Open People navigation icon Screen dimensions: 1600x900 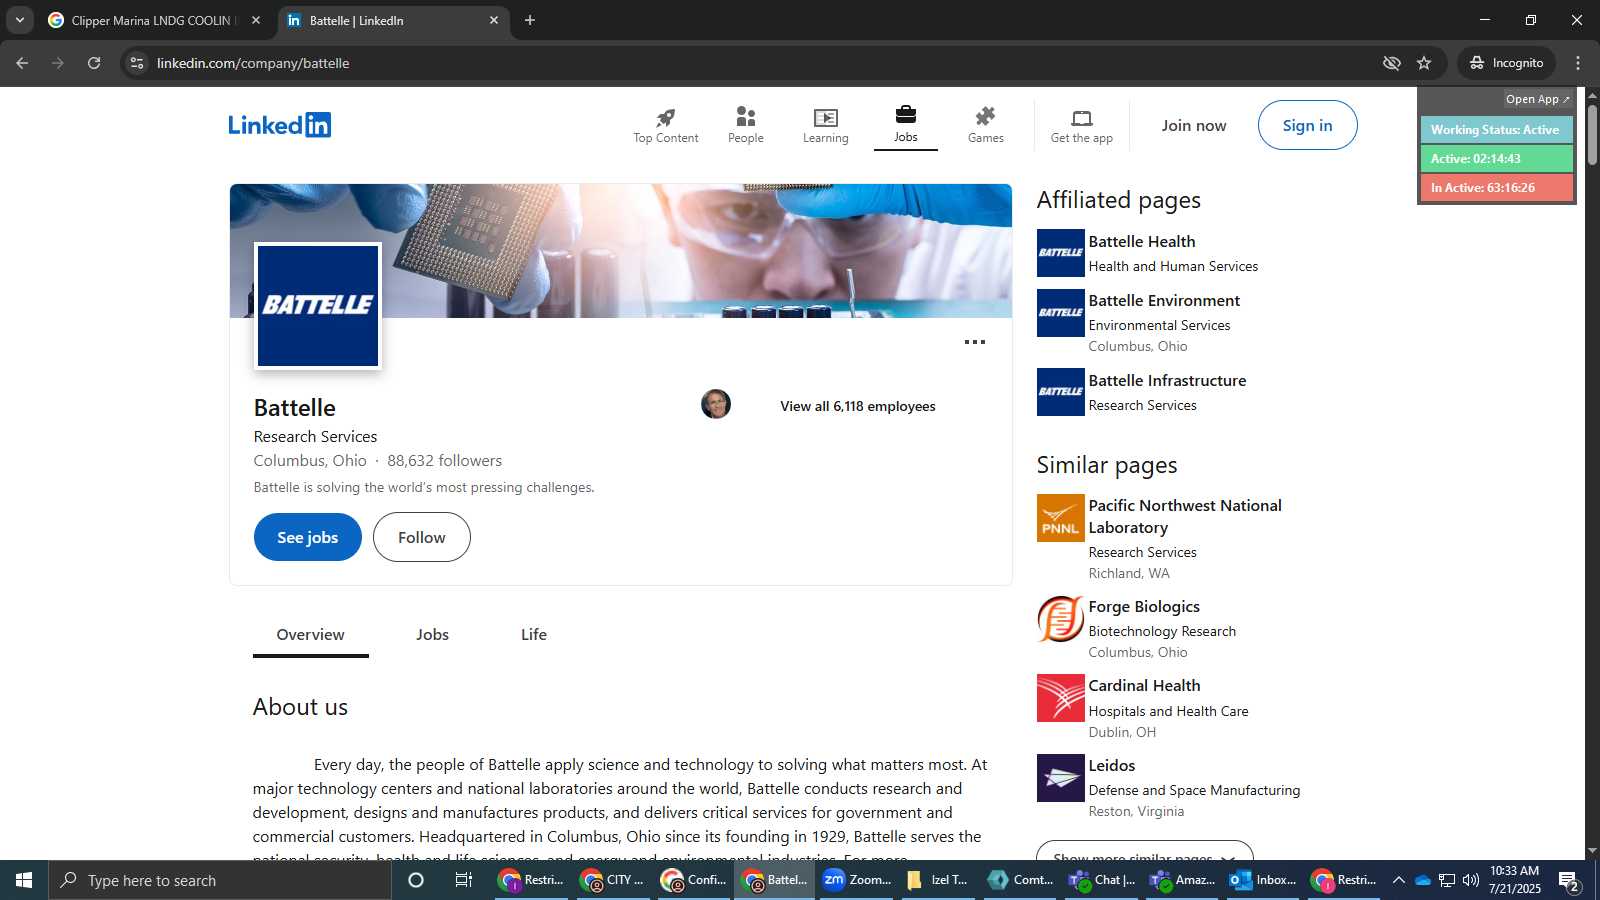(745, 117)
